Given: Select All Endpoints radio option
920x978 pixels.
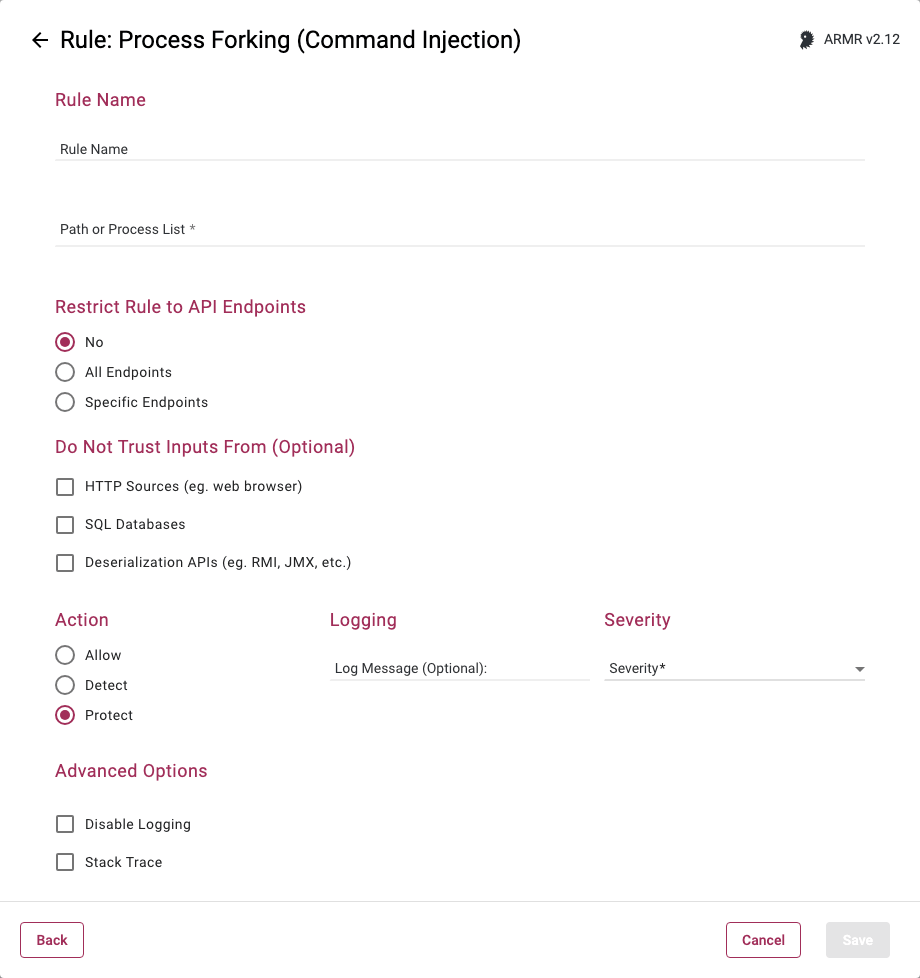Looking at the screenshot, I should click(65, 372).
